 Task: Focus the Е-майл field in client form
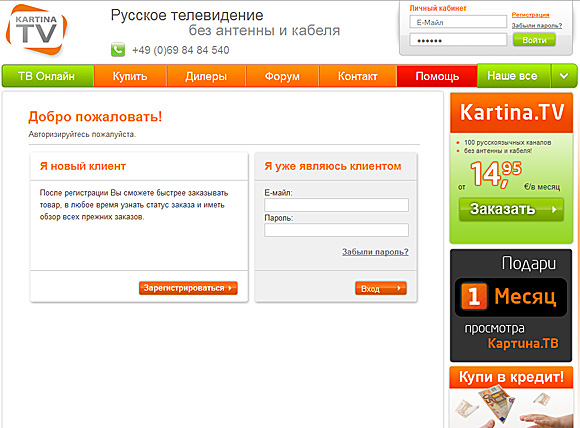click(336, 205)
